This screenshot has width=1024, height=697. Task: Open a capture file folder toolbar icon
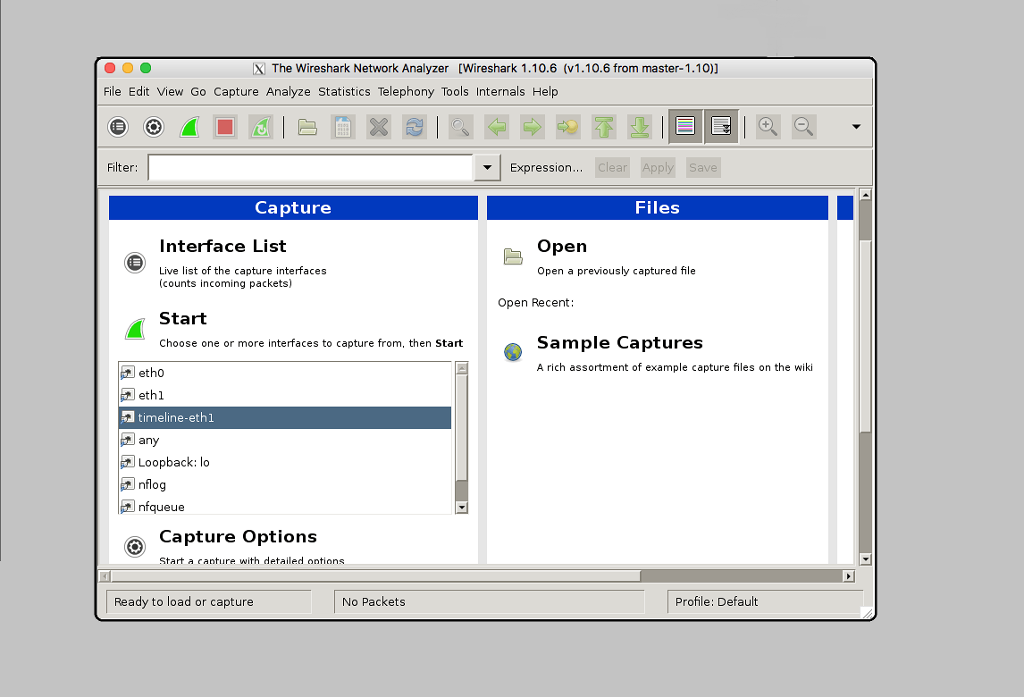[x=308, y=127]
